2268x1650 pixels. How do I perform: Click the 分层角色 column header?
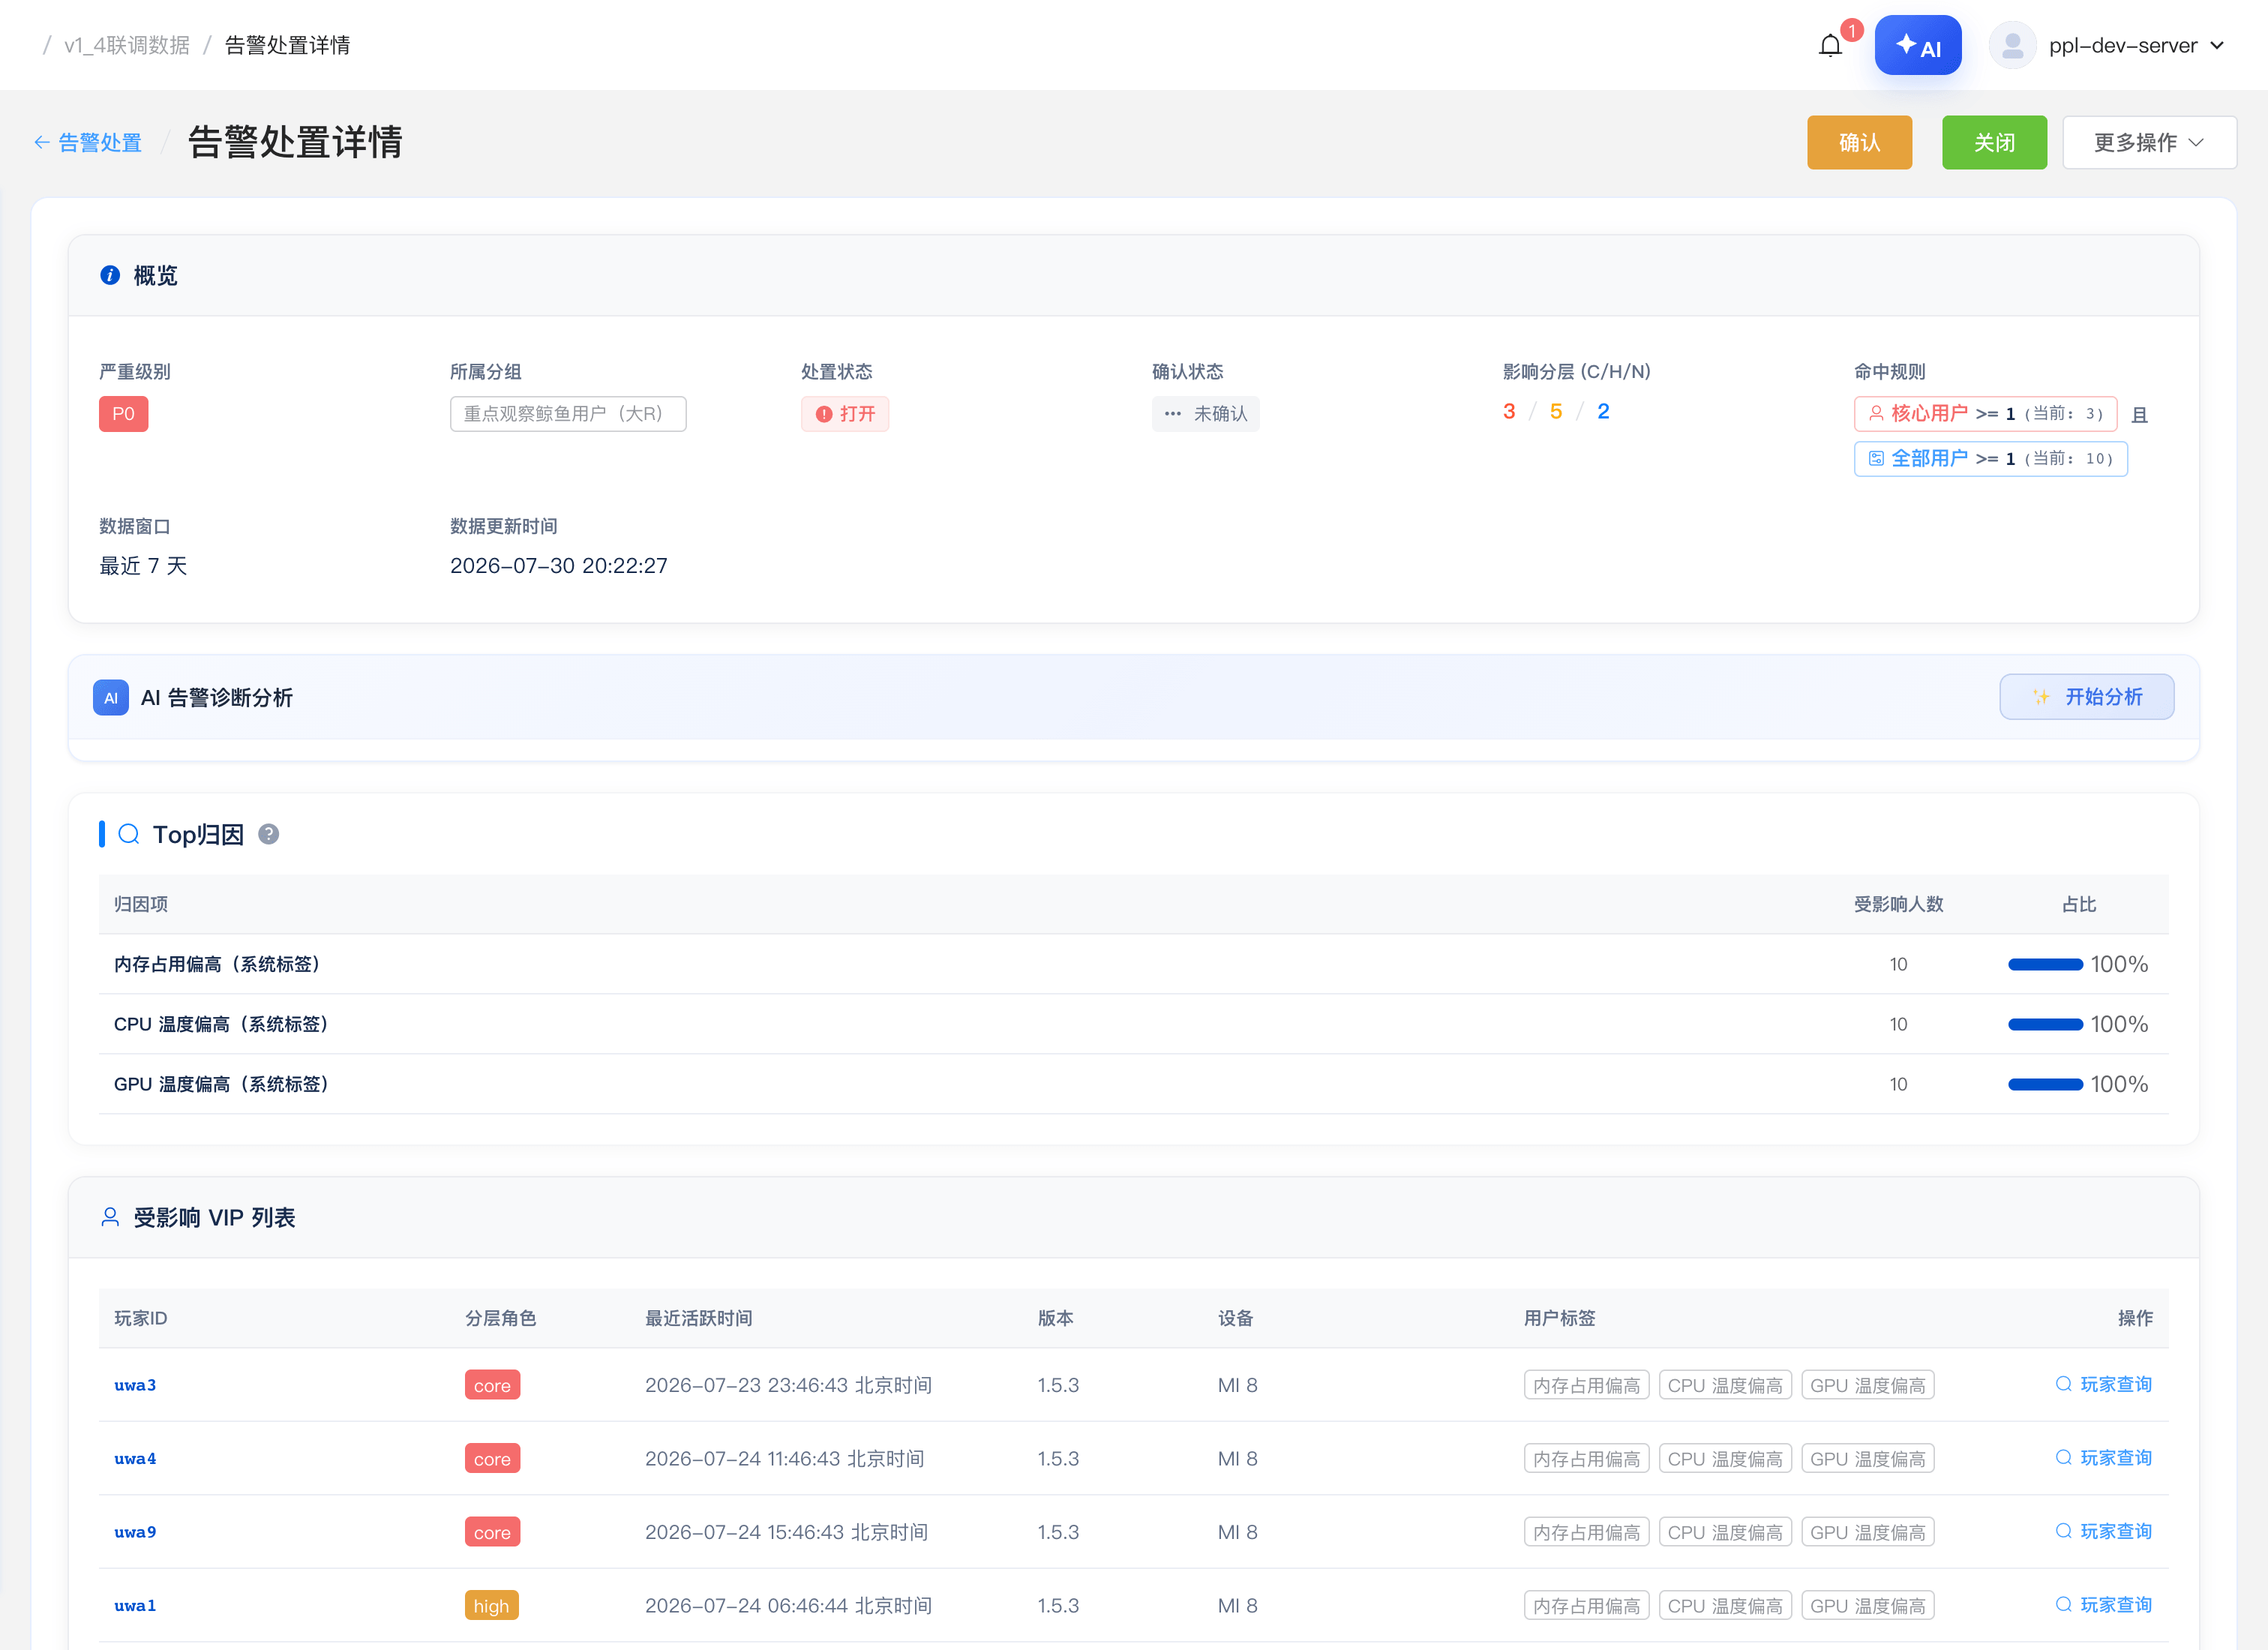tap(501, 1318)
